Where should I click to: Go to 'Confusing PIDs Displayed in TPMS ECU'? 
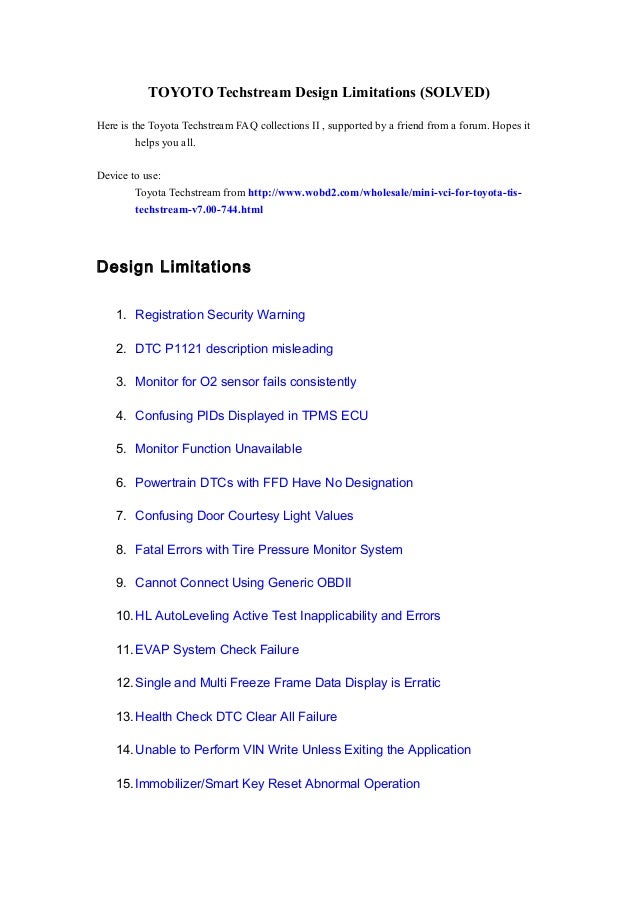[251, 416]
